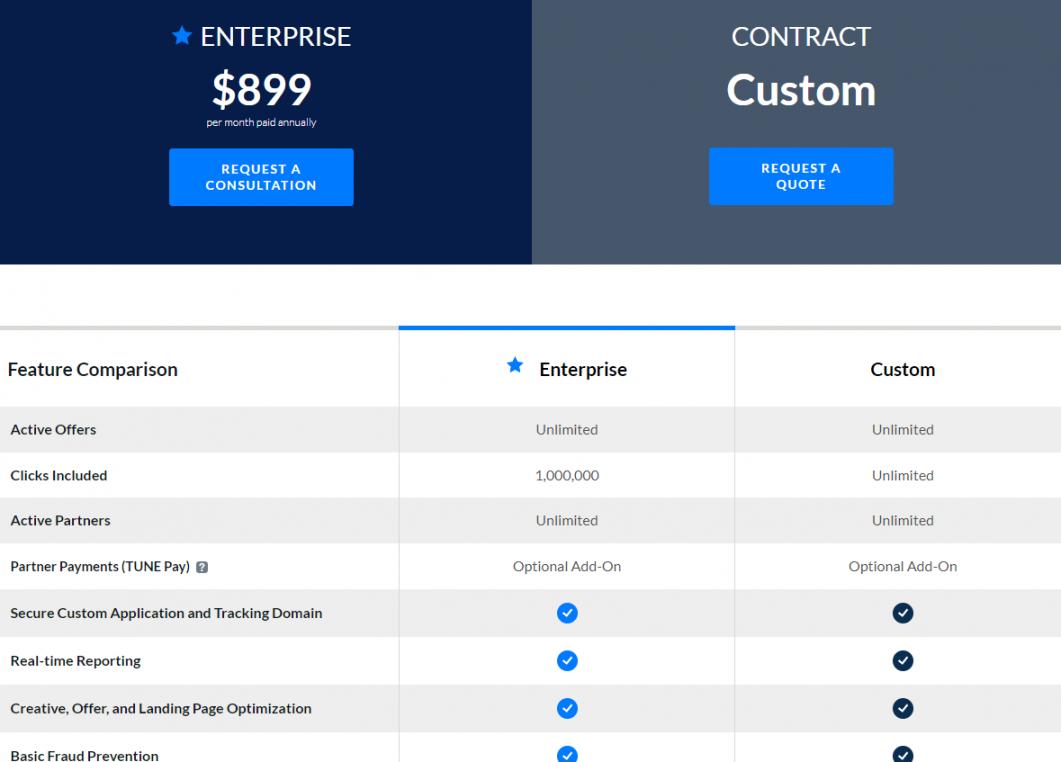Click Enterprise checkmark for Basic Fraud Prevention
This screenshot has width=1061, height=762.
pos(567,754)
